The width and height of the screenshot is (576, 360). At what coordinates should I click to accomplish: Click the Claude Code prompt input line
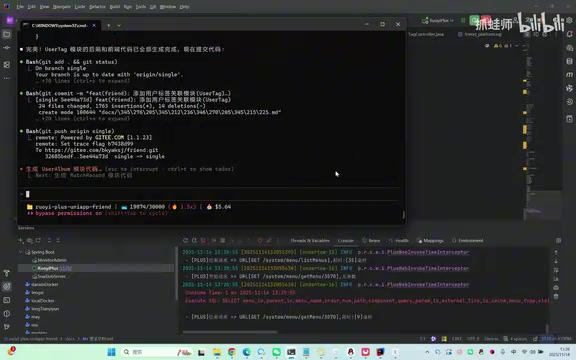[209, 194]
